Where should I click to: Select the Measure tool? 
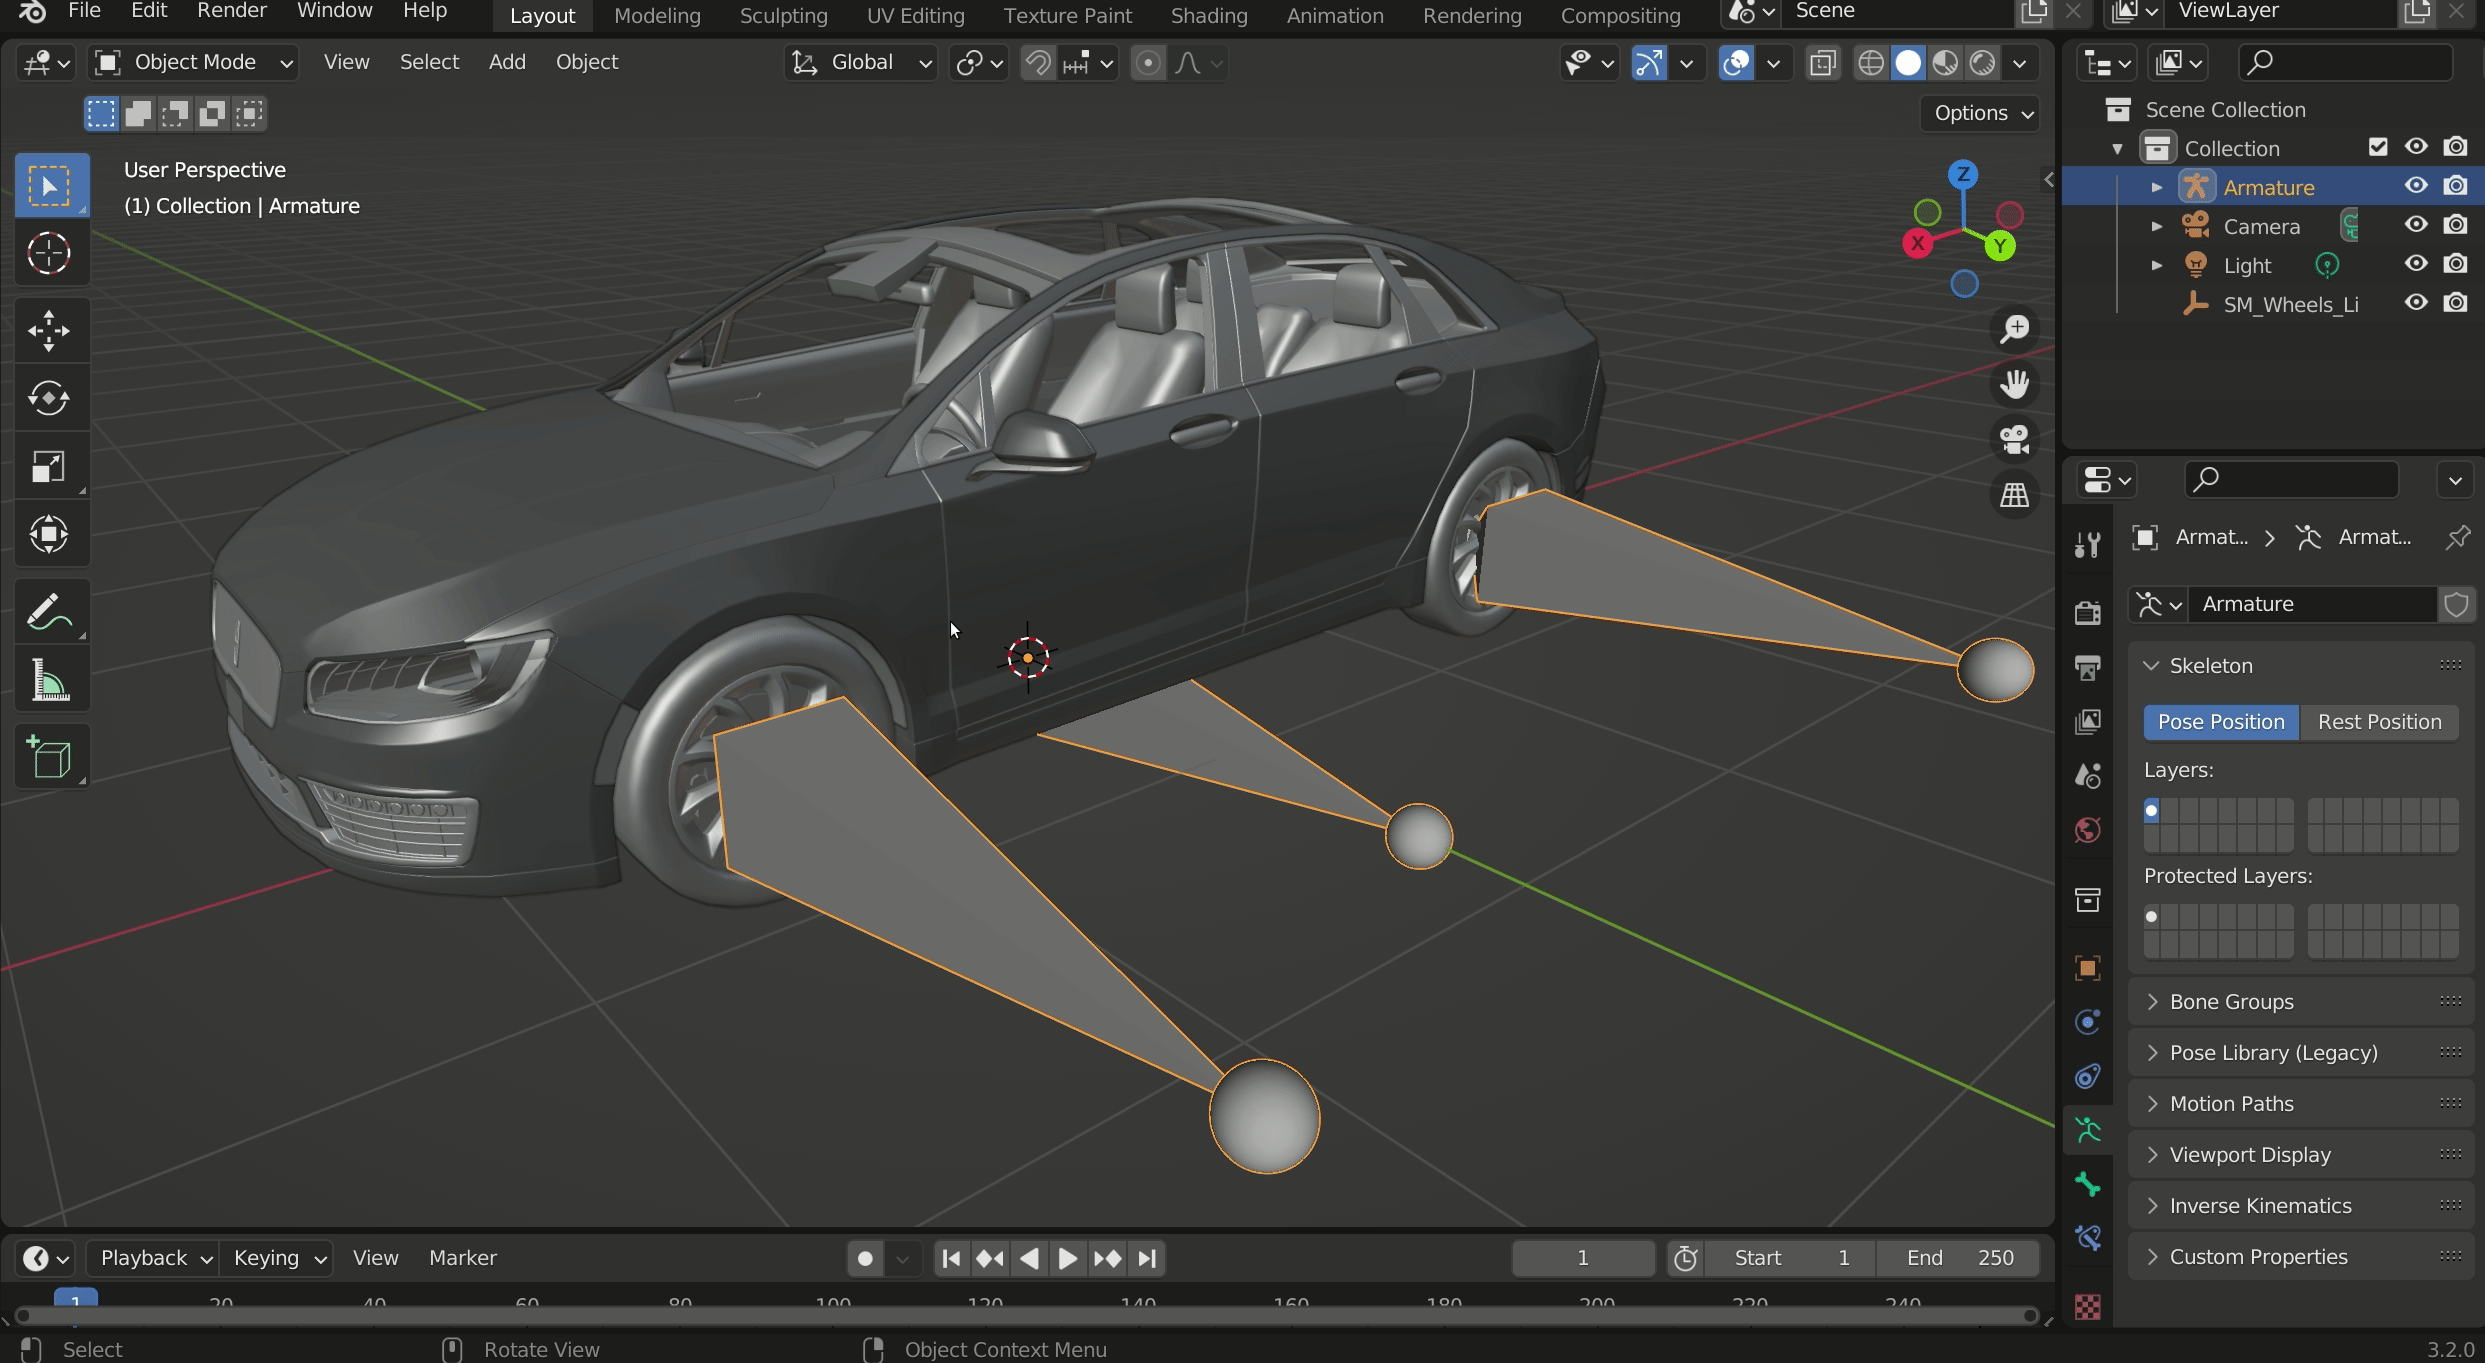click(49, 679)
